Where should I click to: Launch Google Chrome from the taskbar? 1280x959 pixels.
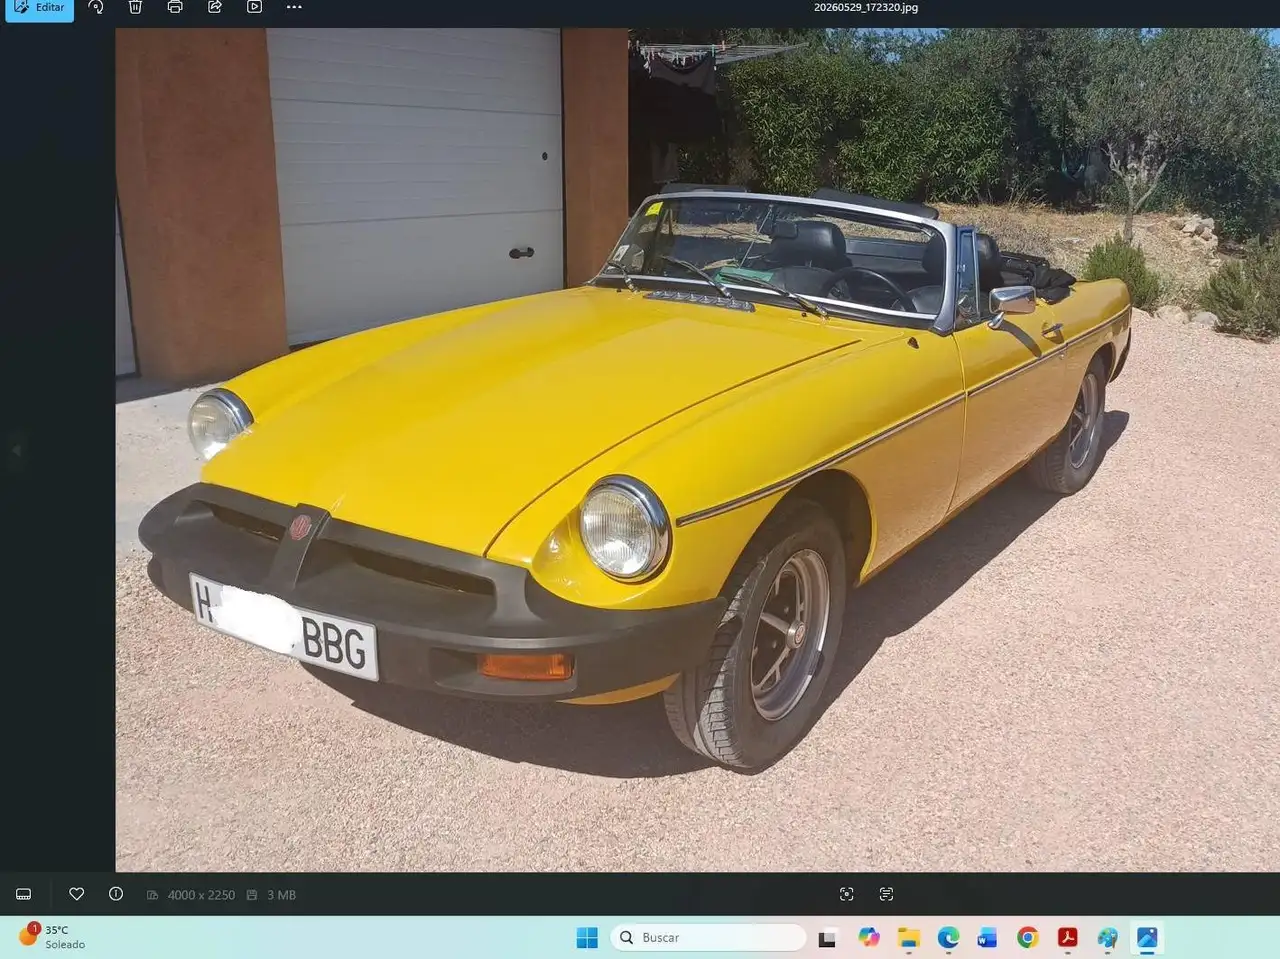(1027, 937)
